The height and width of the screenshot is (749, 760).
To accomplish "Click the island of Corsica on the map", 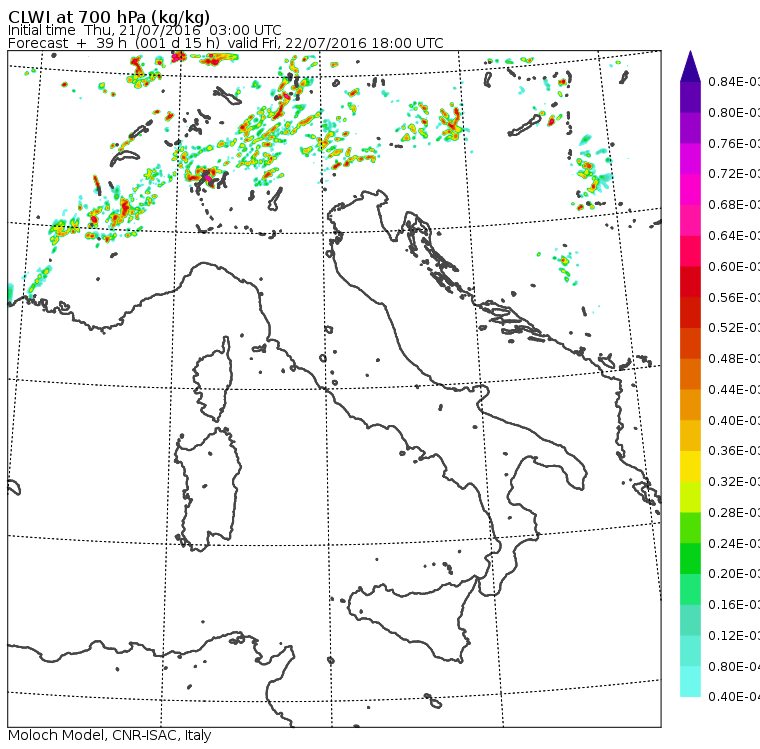I will tap(214, 381).
